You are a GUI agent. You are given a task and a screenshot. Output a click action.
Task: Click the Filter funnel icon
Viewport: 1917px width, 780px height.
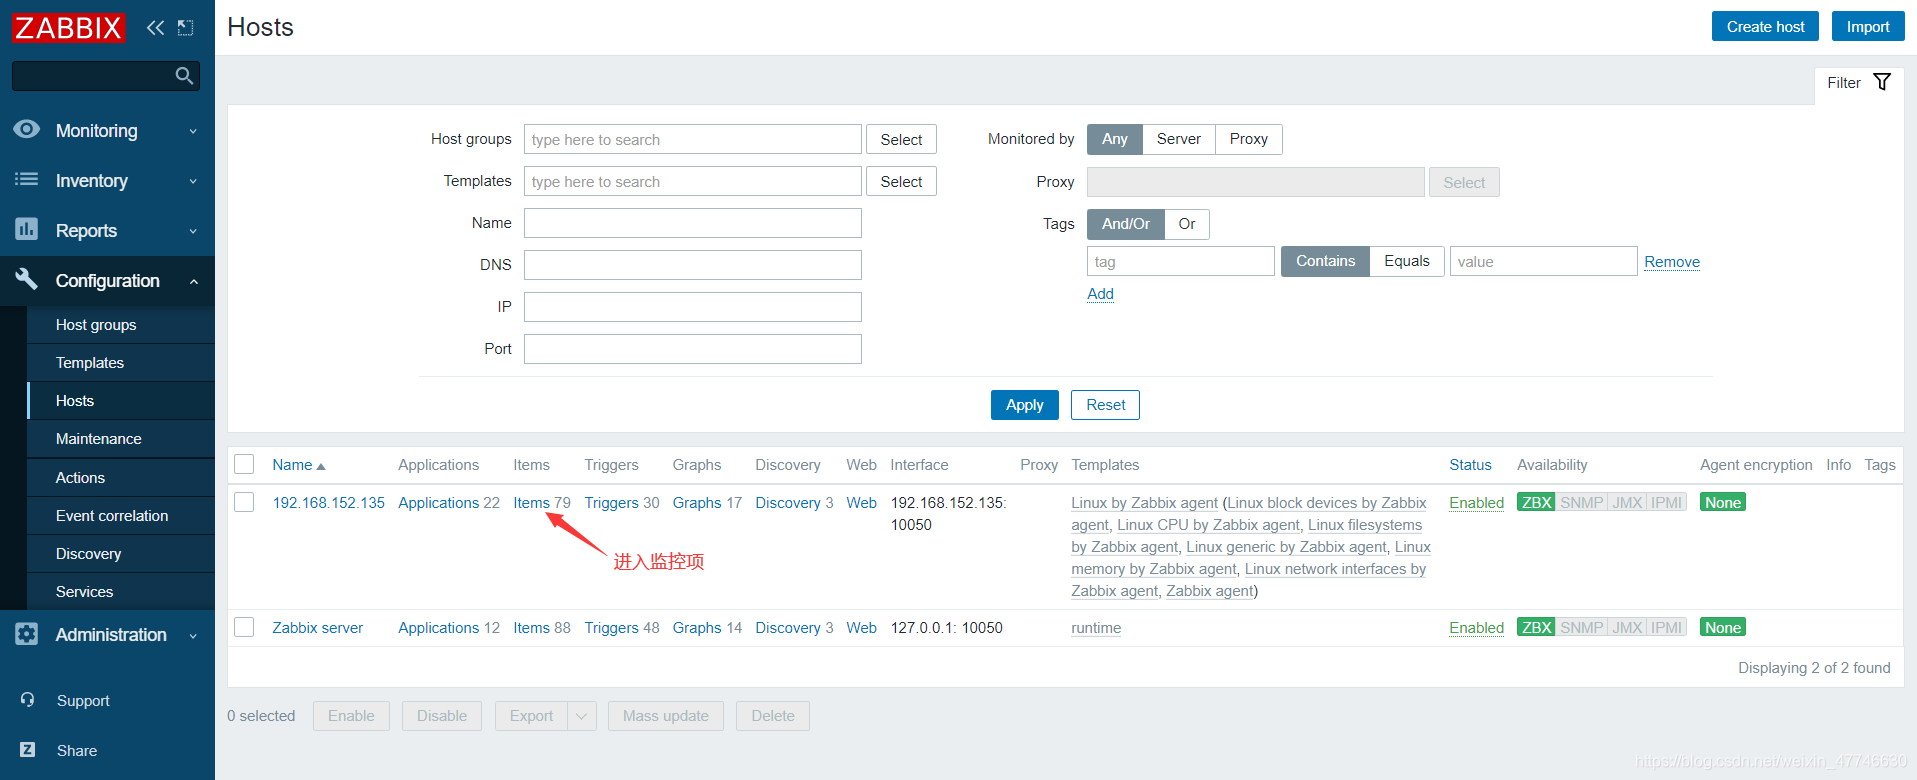pyautogui.click(x=1882, y=82)
